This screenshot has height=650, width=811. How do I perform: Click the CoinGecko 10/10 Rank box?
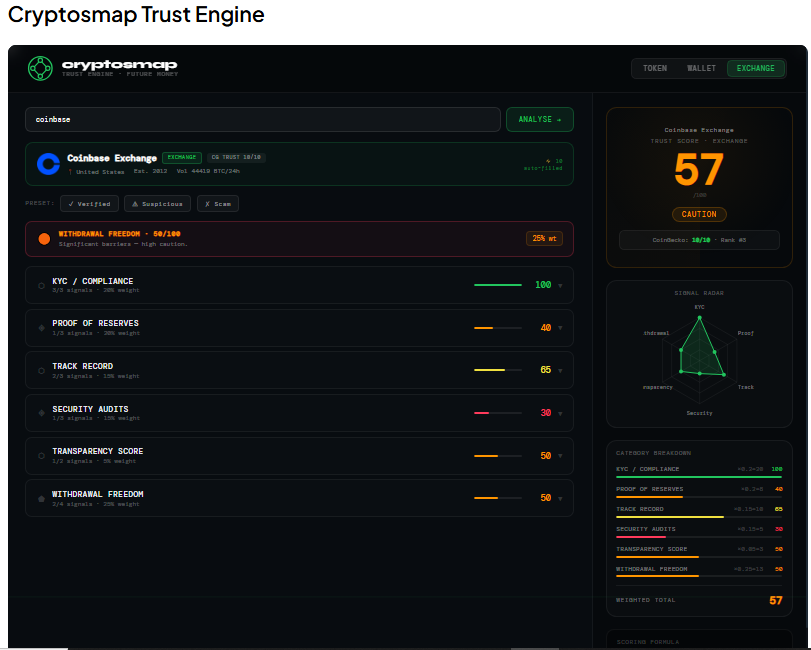(x=699, y=240)
